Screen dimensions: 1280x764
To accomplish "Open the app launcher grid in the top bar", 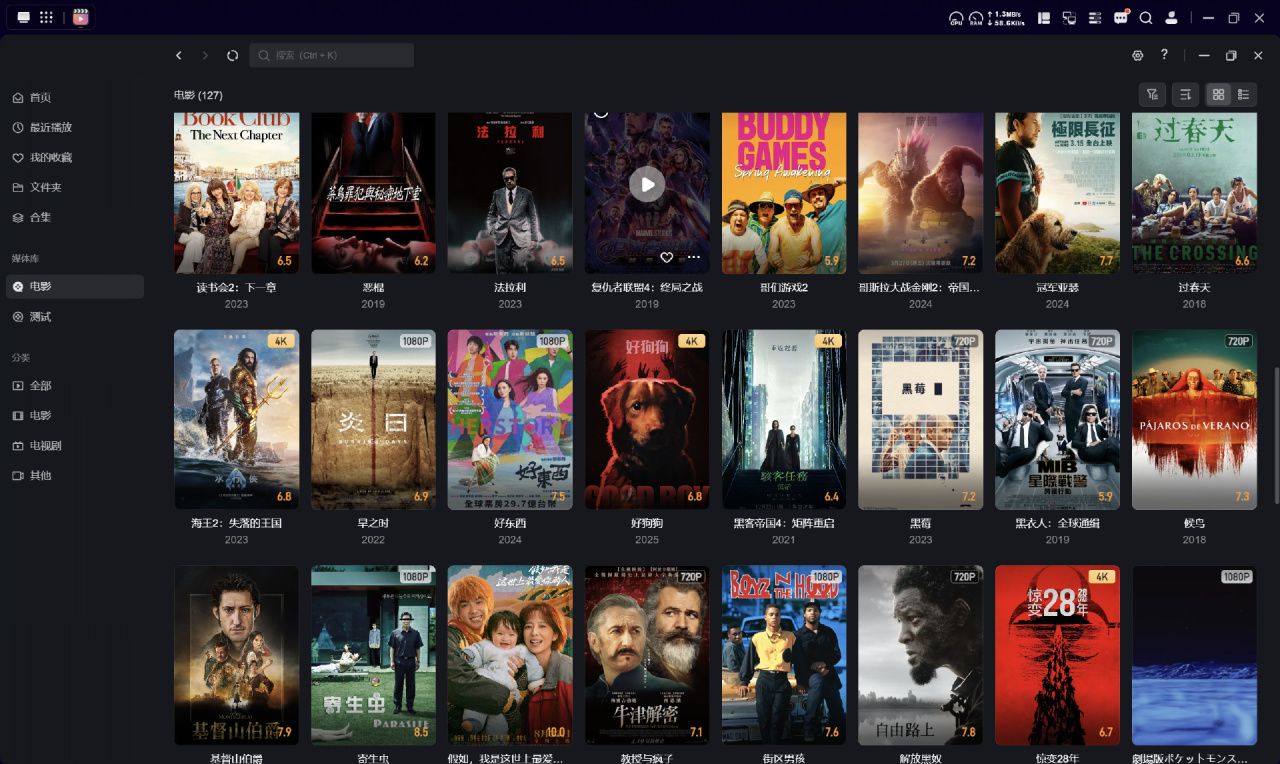I will 46,17.
